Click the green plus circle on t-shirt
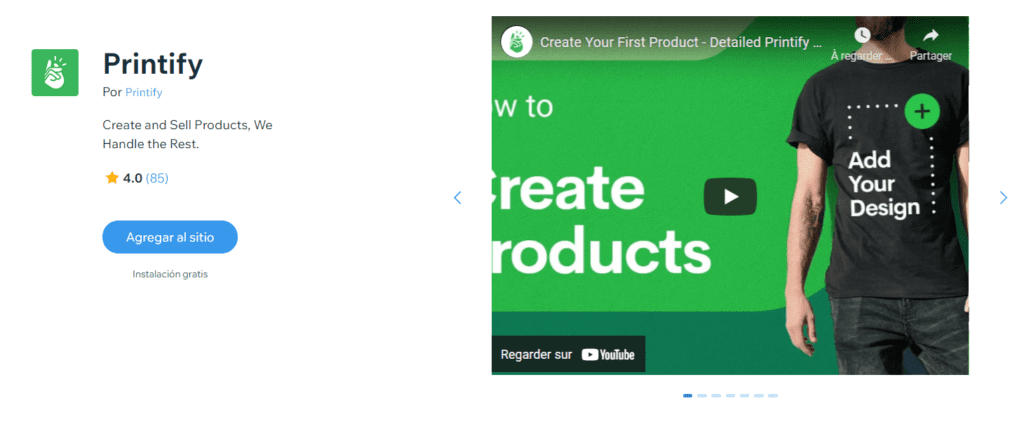The image size is (1024, 422). tap(921, 111)
